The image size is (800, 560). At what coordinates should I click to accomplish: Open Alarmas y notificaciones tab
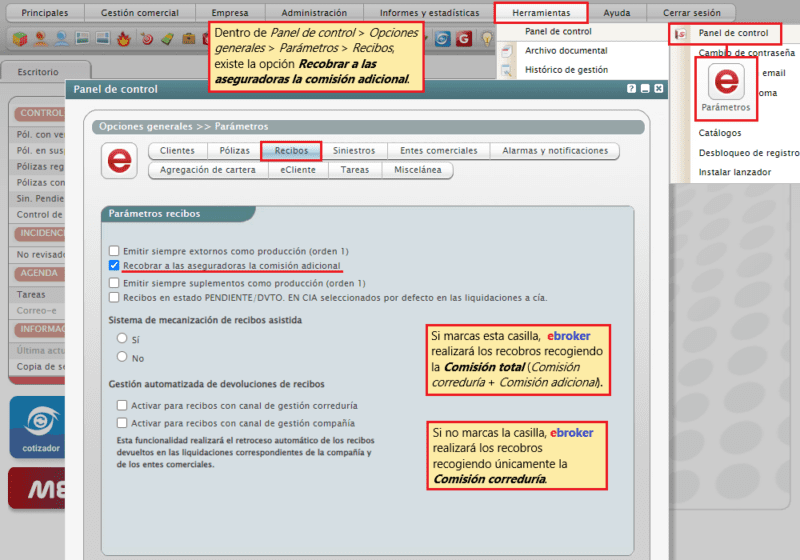555,150
